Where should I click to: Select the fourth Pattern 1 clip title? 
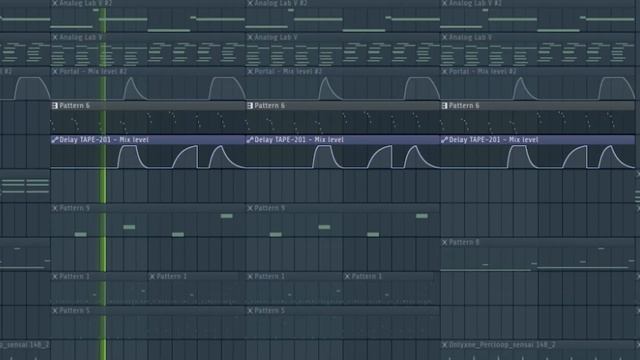pyautogui.click(x=367, y=276)
